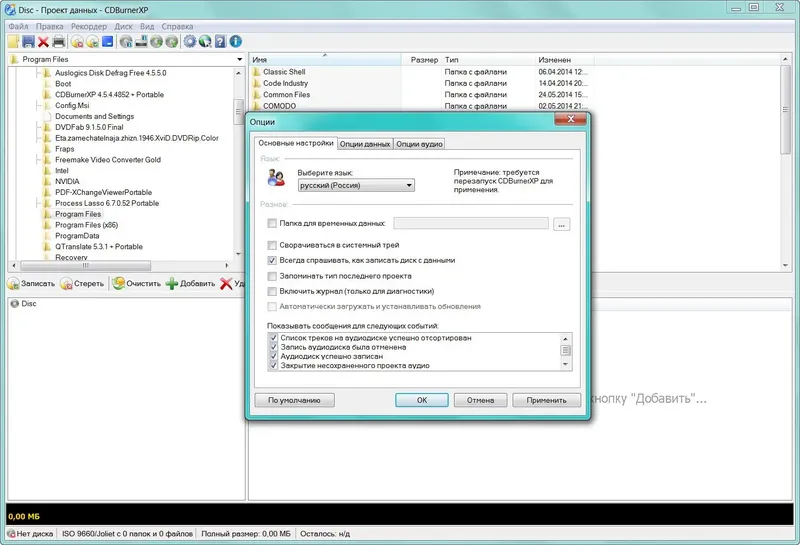Click the Записать burn icon in lower toolbar

pos(14,284)
